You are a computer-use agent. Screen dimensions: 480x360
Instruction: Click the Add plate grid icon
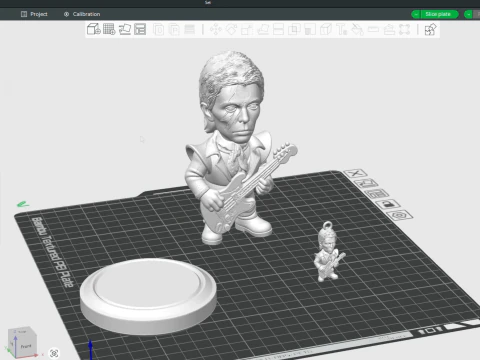(109, 29)
